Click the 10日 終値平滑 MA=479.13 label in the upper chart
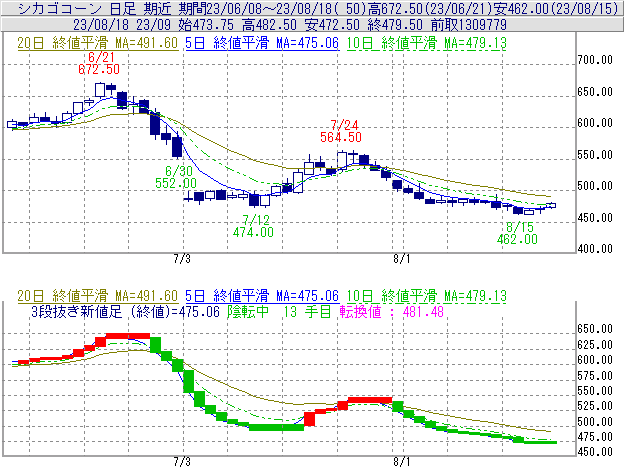Image resolution: width=624 pixels, height=475 pixels. 427,43
